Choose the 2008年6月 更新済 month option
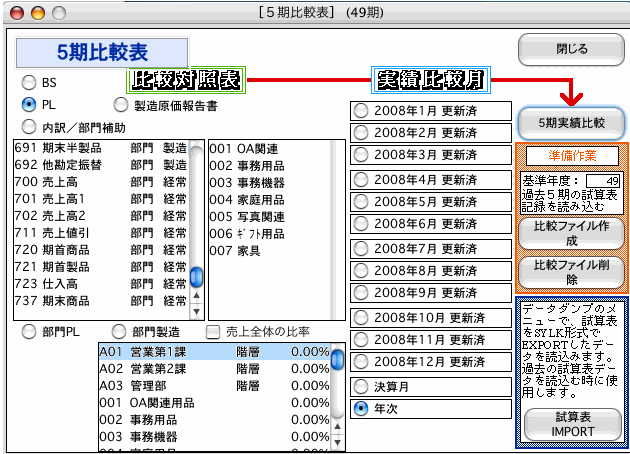 pos(361,224)
